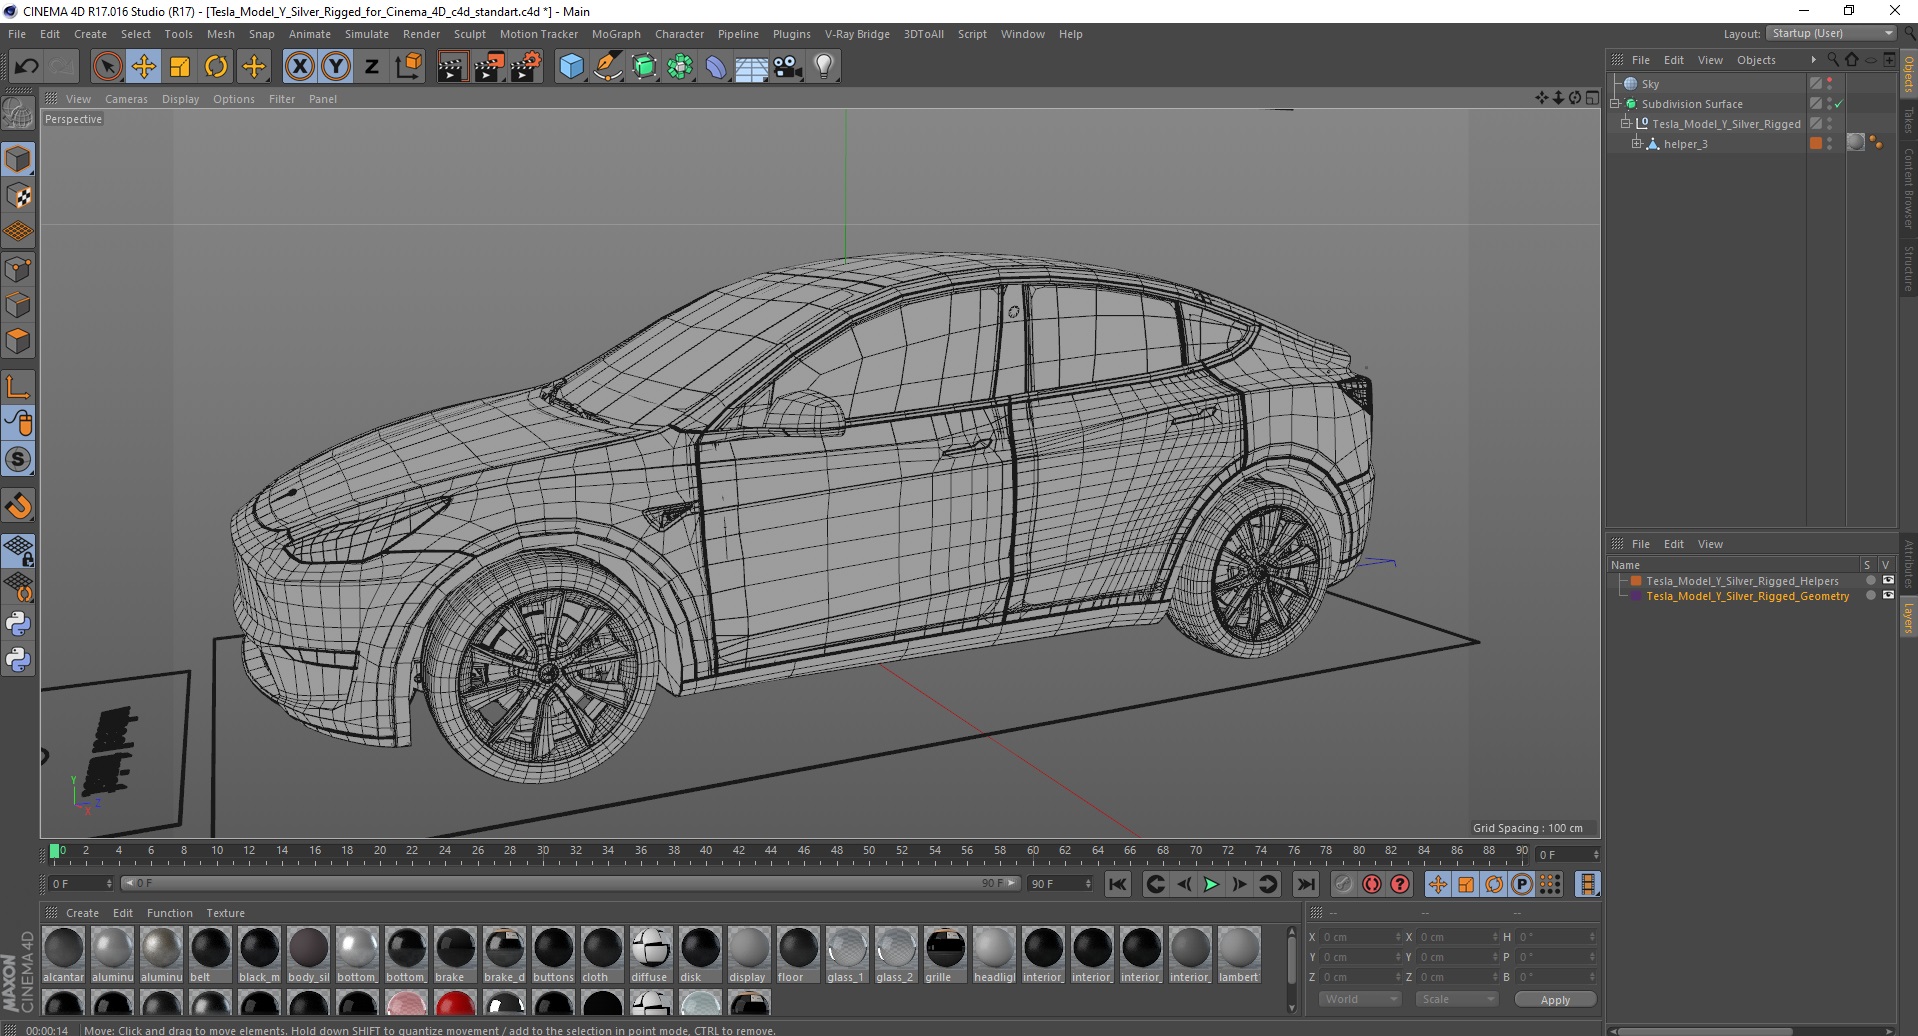Click the Apply button
The image size is (1918, 1036).
click(x=1555, y=1000)
